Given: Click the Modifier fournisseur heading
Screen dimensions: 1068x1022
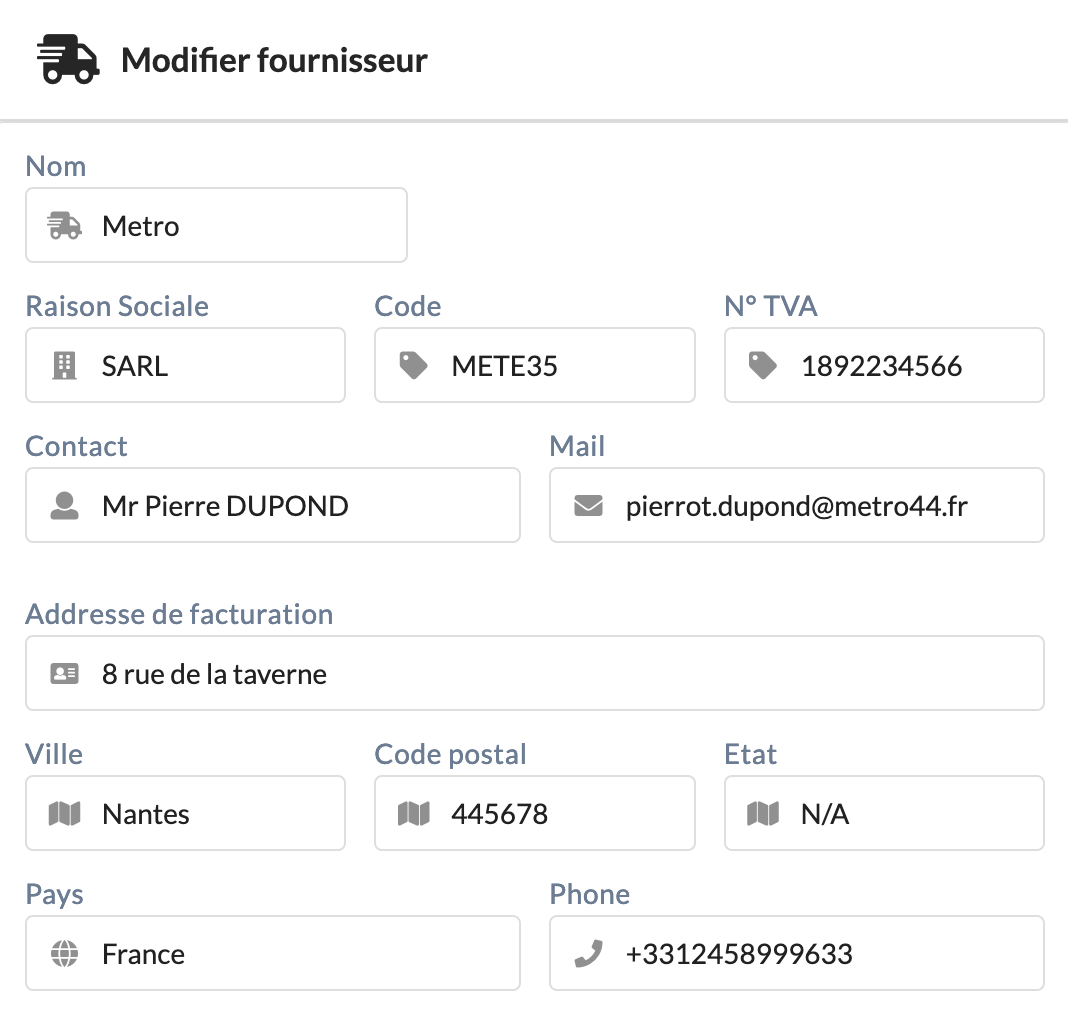Looking at the screenshot, I should tap(274, 60).
